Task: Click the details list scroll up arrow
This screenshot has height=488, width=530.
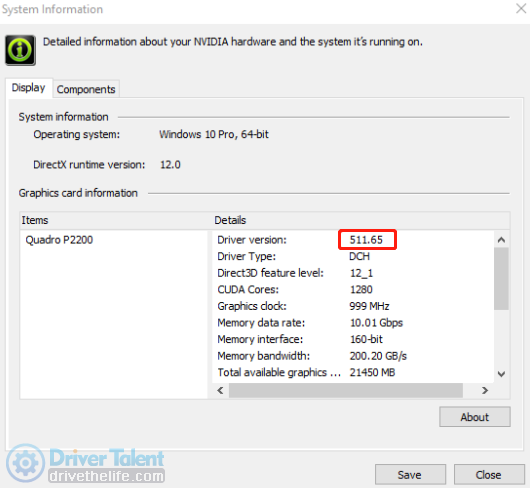Action: click(501, 240)
